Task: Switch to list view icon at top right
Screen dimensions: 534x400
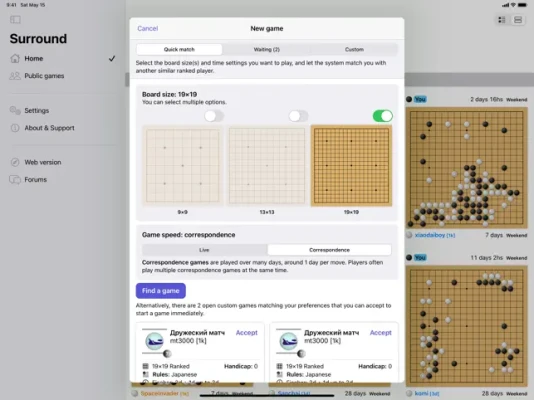Action: (502, 20)
